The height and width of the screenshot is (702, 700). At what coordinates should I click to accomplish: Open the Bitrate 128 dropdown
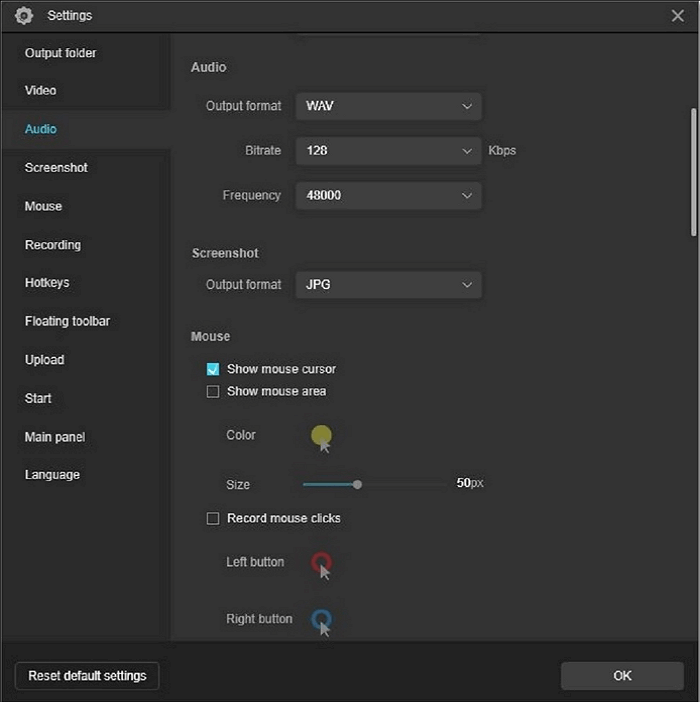coord(388,151)
